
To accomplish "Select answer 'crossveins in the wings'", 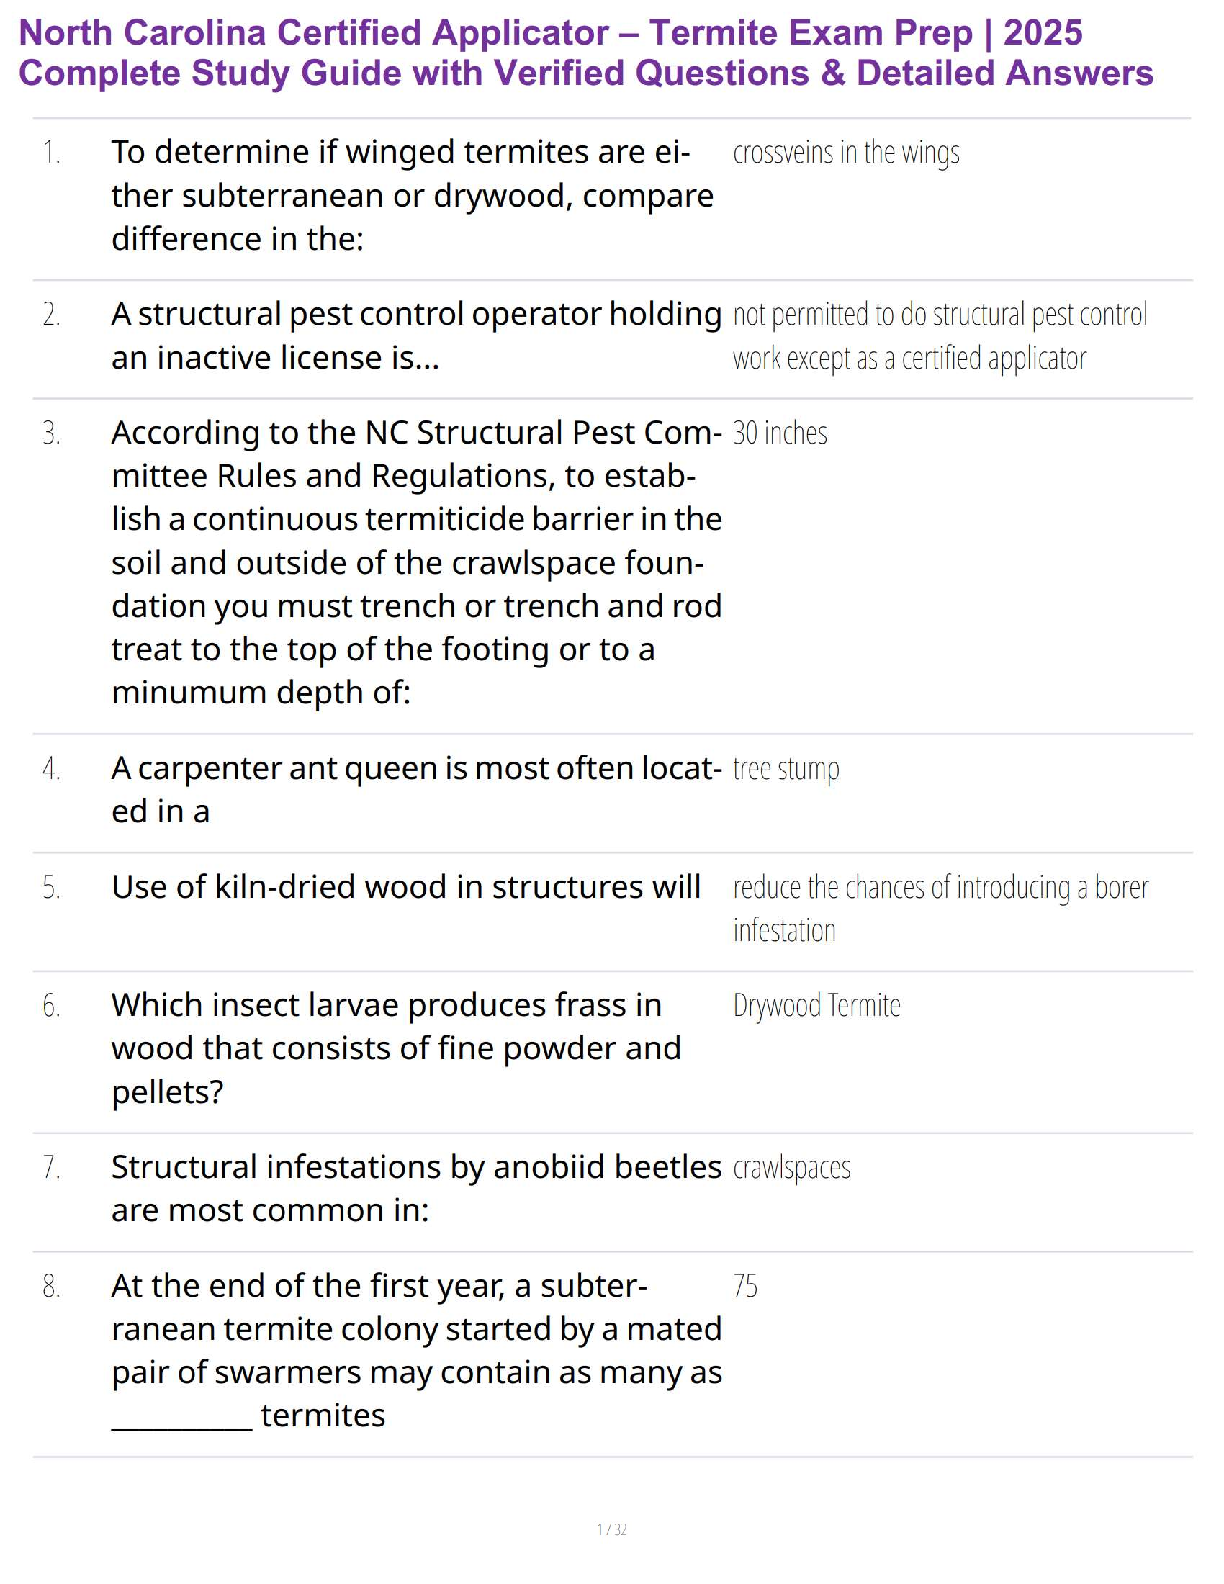I will pyautogui.click(x=846, y=153).
